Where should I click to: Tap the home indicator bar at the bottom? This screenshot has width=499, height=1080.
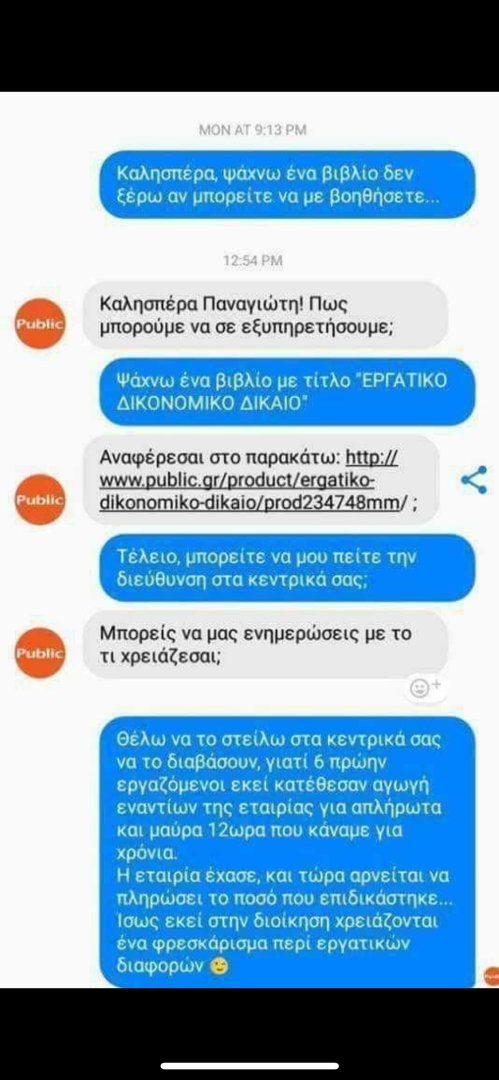tap(250, 1066)
